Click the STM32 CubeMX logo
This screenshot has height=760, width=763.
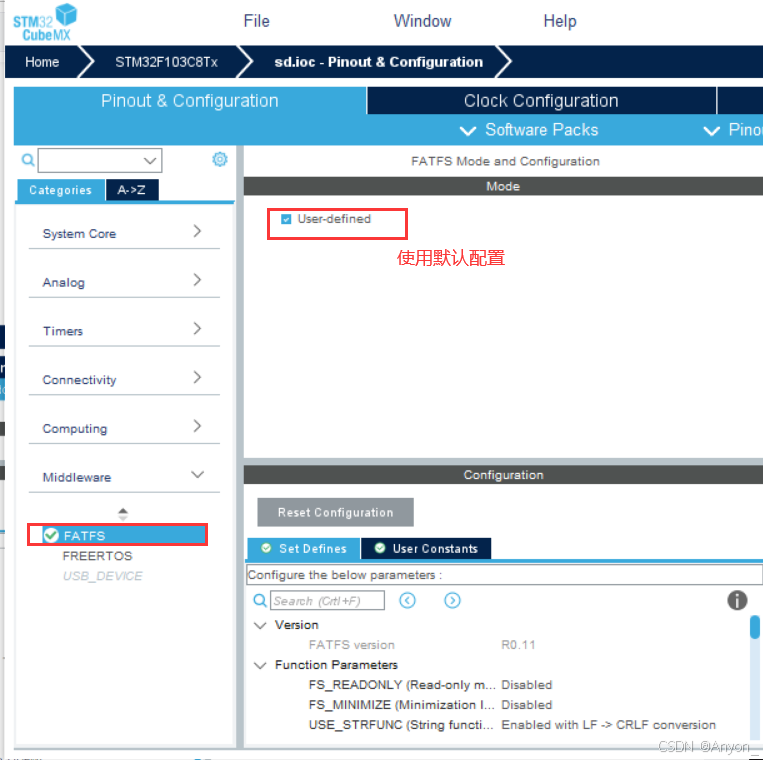pos(45,22)
